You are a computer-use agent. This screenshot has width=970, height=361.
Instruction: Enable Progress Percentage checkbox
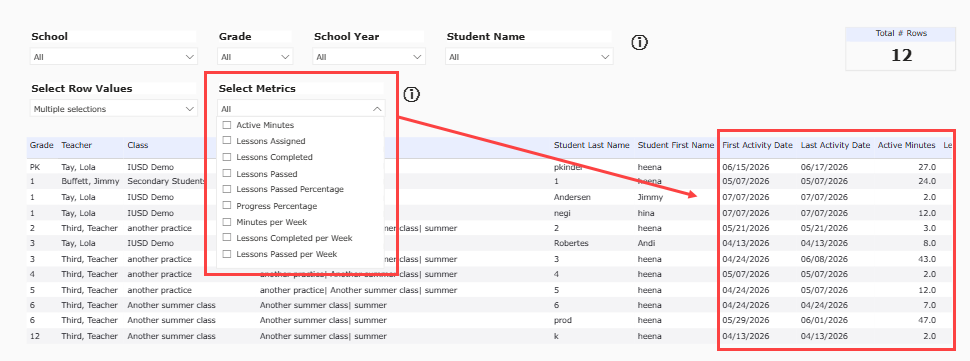pyautogui.click(x=226, y=206)
